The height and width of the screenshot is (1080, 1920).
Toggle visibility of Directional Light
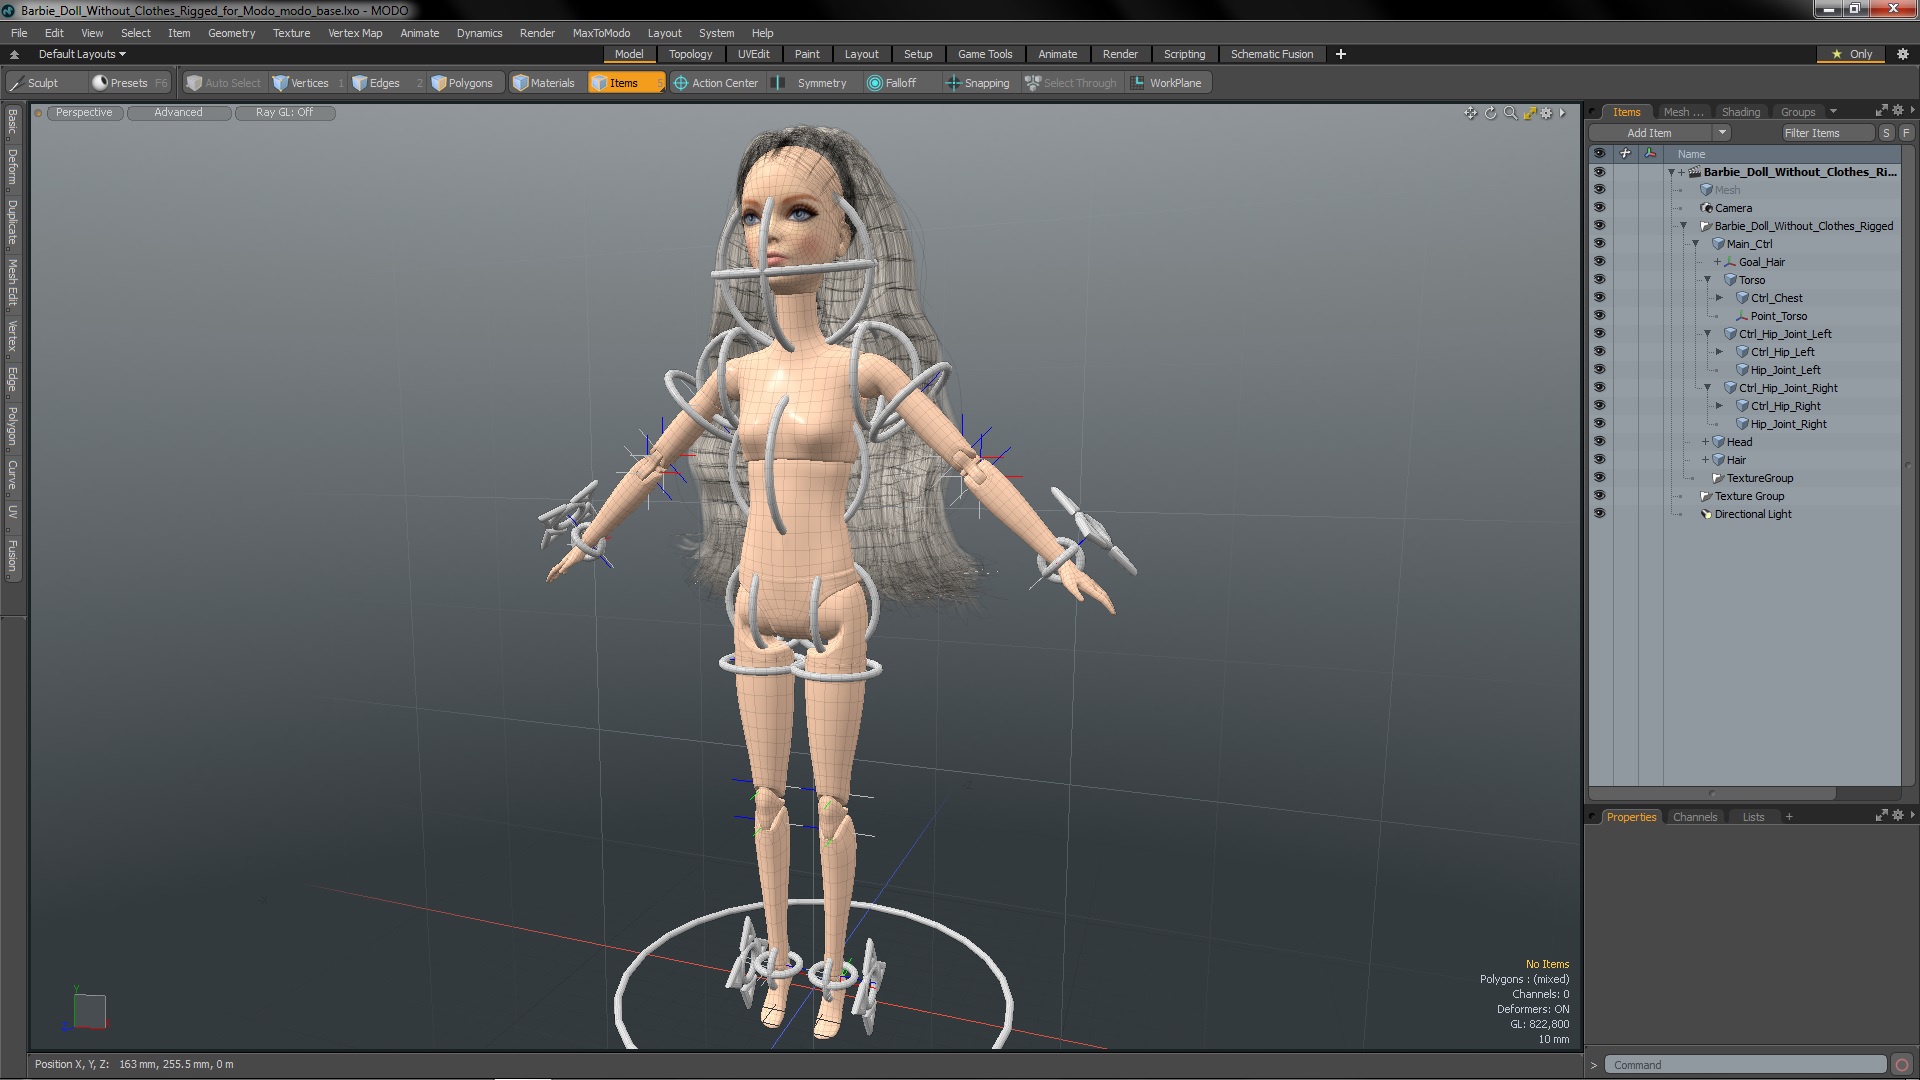click(1599, 514)
